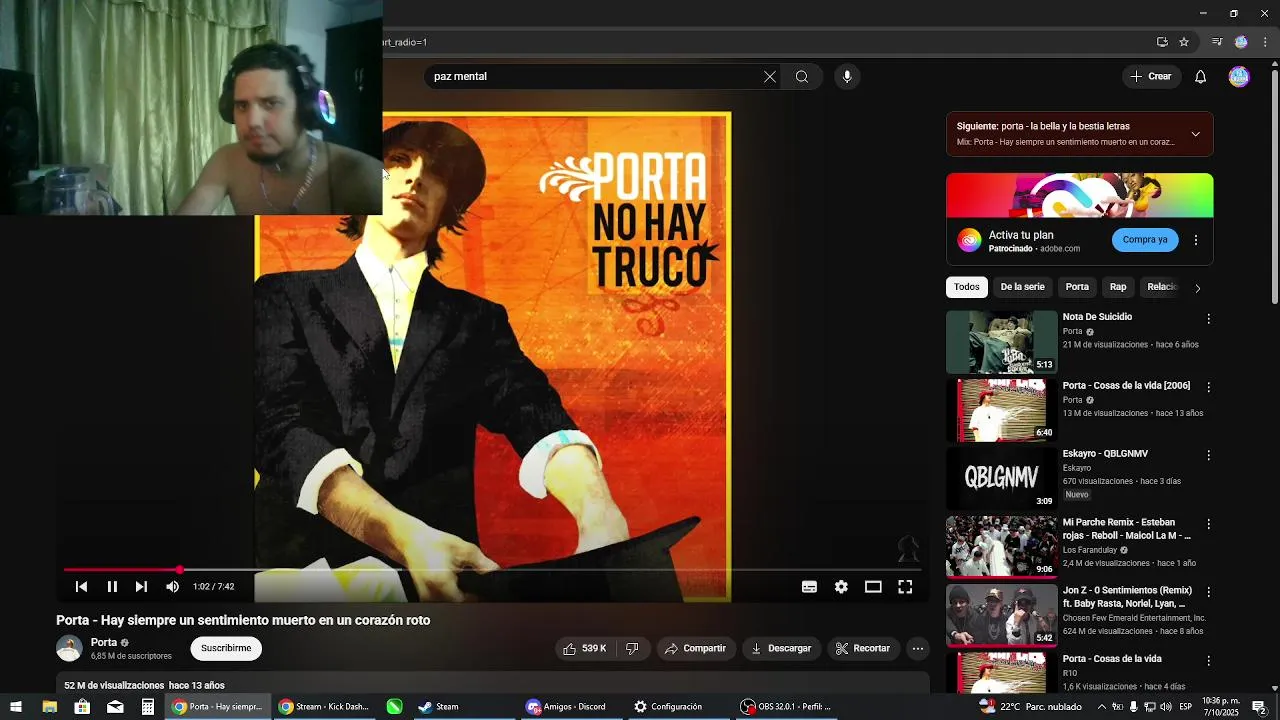Open YouTube notifications bell
The image size is (1280, 720).
pyautogui.click(x=1201, y=77)
